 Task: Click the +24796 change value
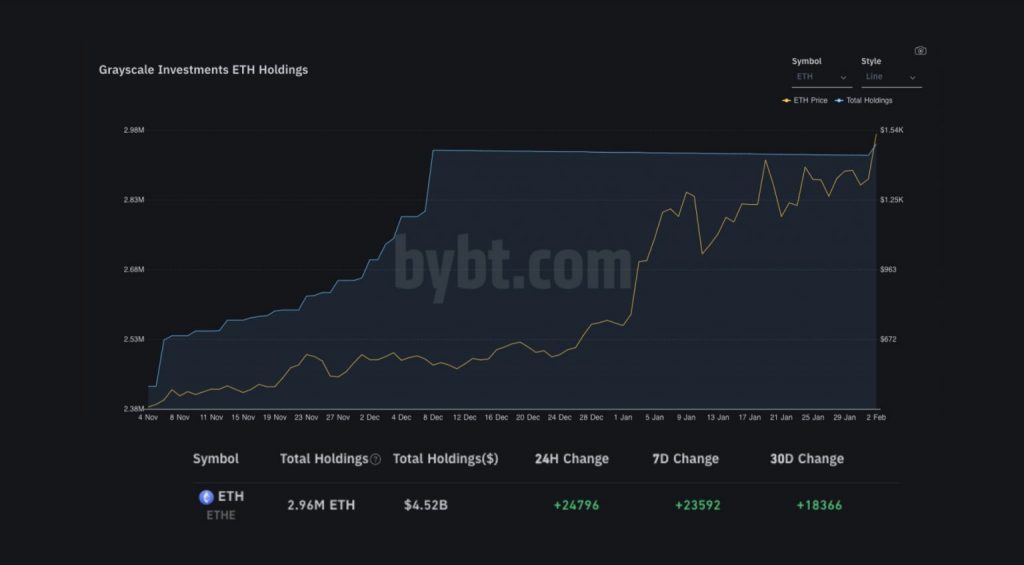(x=576, y=505)
